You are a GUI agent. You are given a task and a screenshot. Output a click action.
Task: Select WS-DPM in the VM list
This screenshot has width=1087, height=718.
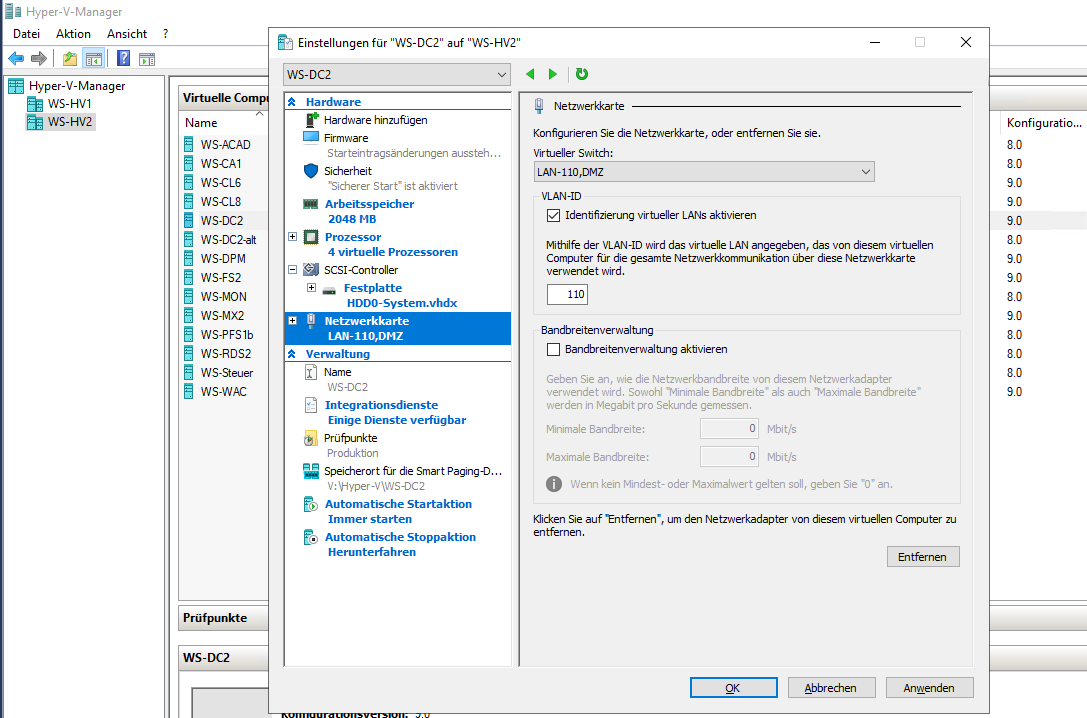tap(223, 259)
